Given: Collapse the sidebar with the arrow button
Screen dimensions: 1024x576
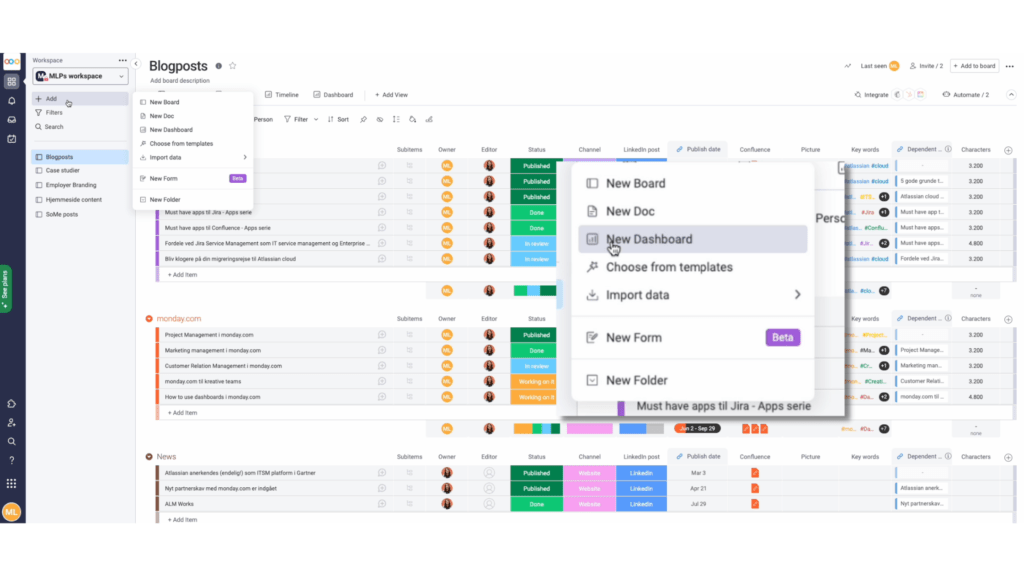Looking at the screenshot, I should [136, 63].
